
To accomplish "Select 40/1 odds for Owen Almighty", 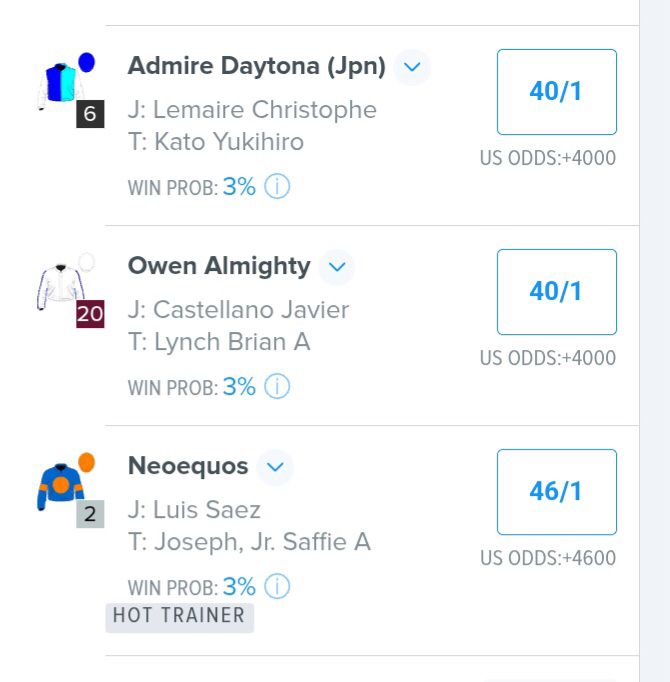I will (x=556, y=292).
